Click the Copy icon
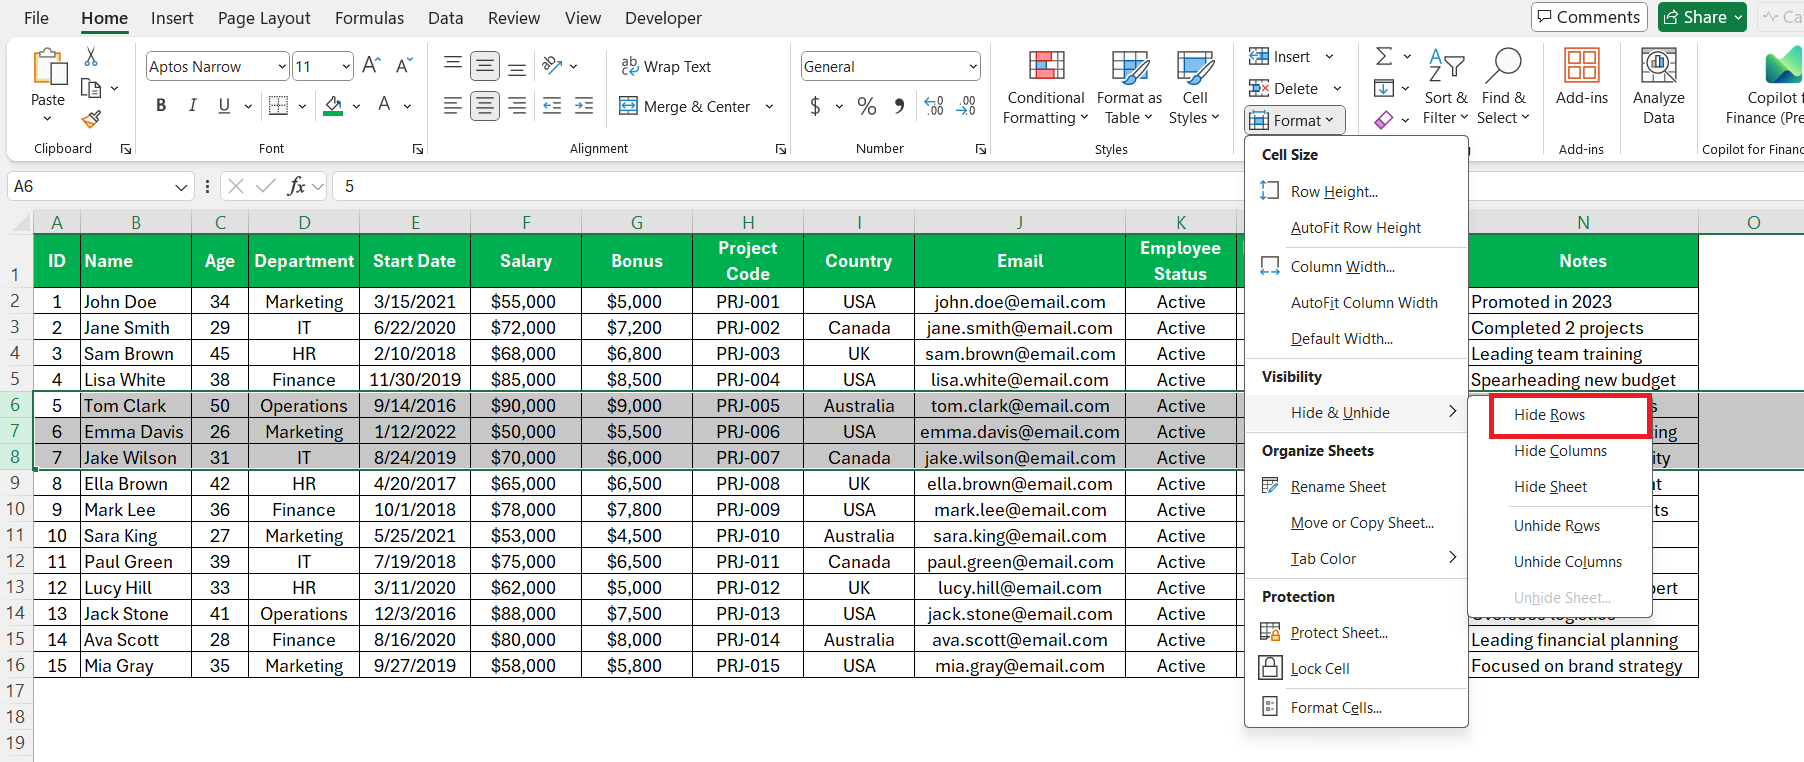Viewport: 1804px width, 762px height. (x=91, y=88)
